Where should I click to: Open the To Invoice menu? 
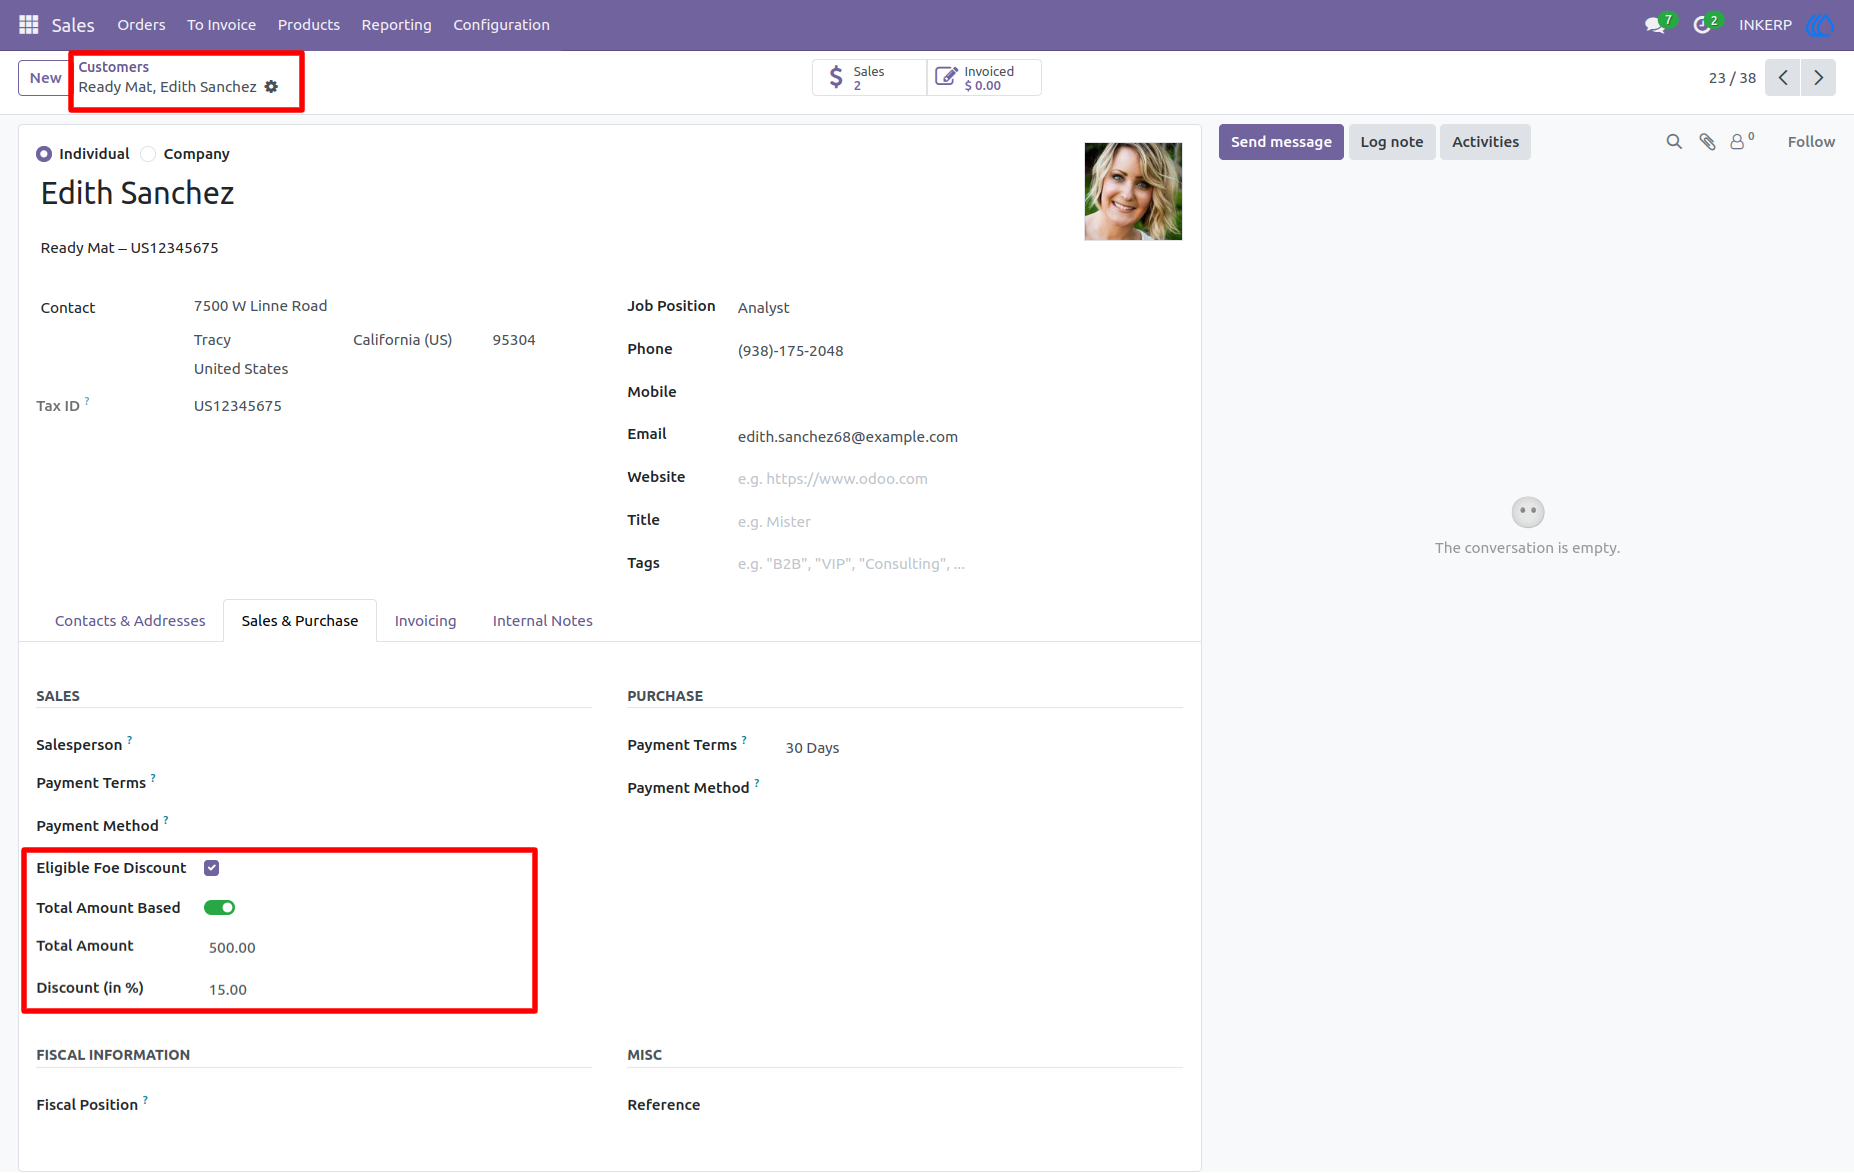(221, 25)
